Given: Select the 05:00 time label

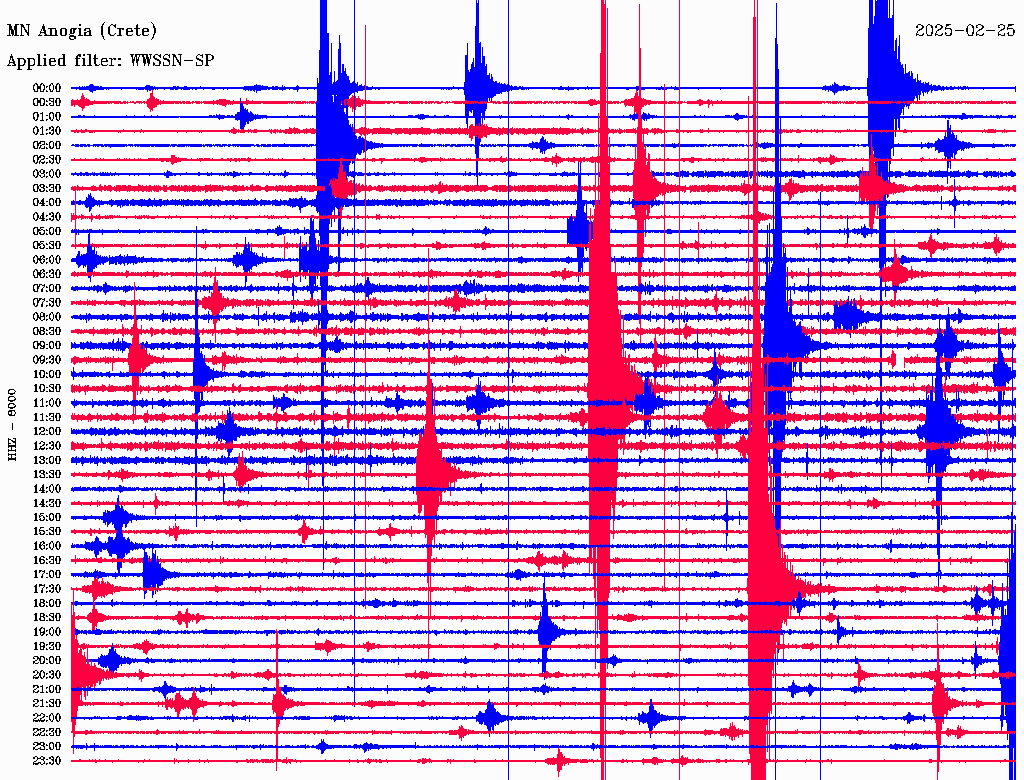Looking at the screenshot, I should click(x=46, y=231).
